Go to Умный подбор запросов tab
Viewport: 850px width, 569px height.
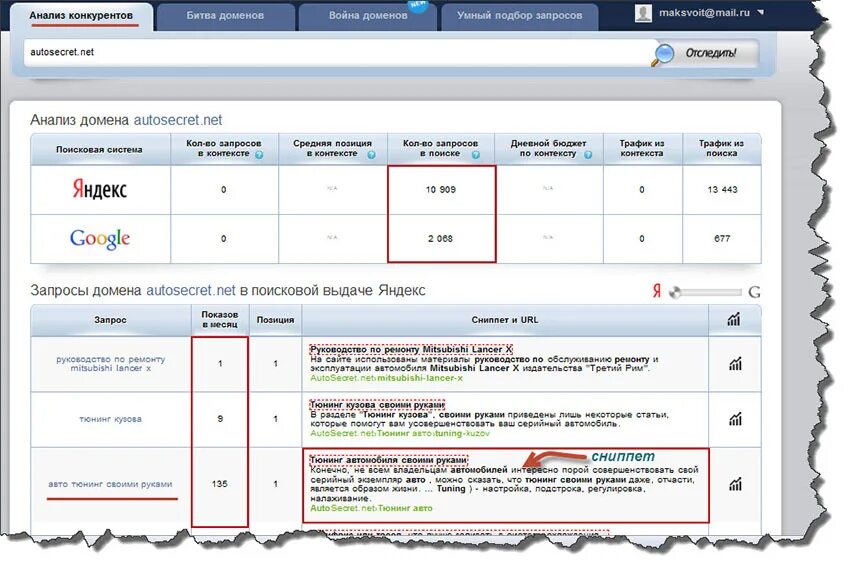(519, 16)
